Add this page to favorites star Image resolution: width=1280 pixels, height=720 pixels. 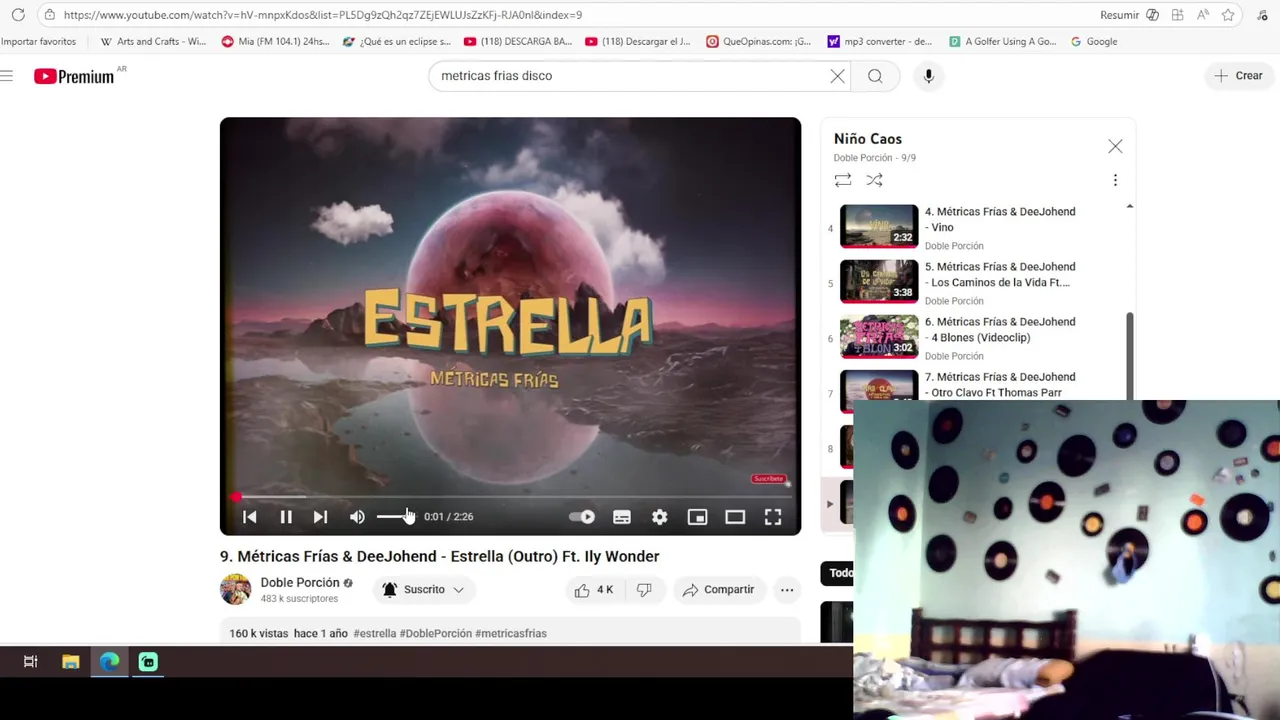pos(1228,15)
